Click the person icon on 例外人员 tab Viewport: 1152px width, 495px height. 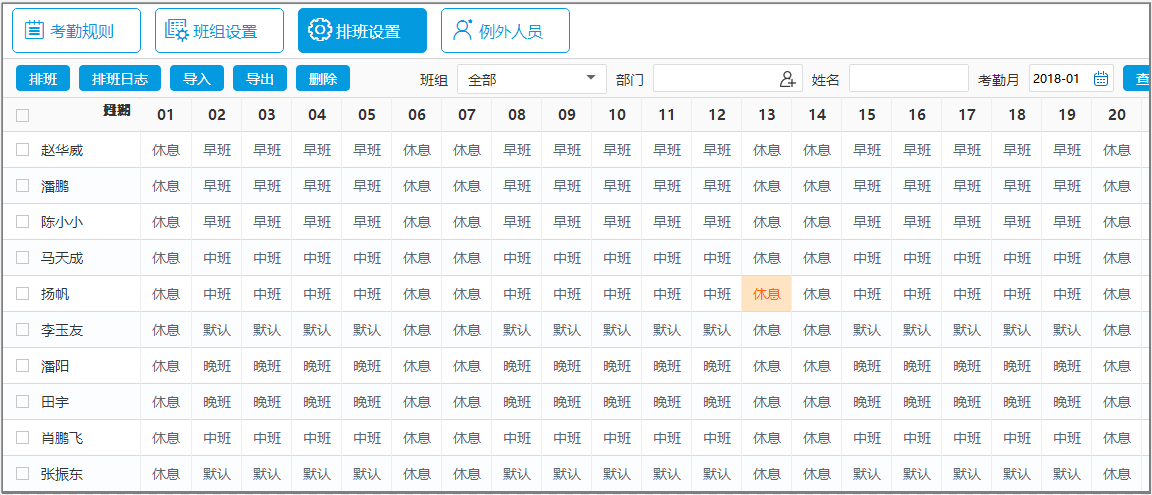pyautogui.click(x=462, y=30)
